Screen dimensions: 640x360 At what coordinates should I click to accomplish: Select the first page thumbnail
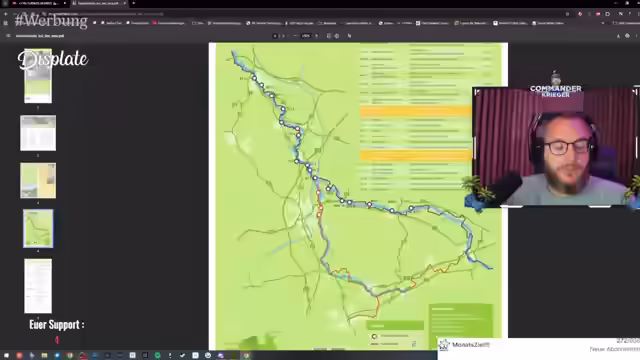click(x=38, y=76)
